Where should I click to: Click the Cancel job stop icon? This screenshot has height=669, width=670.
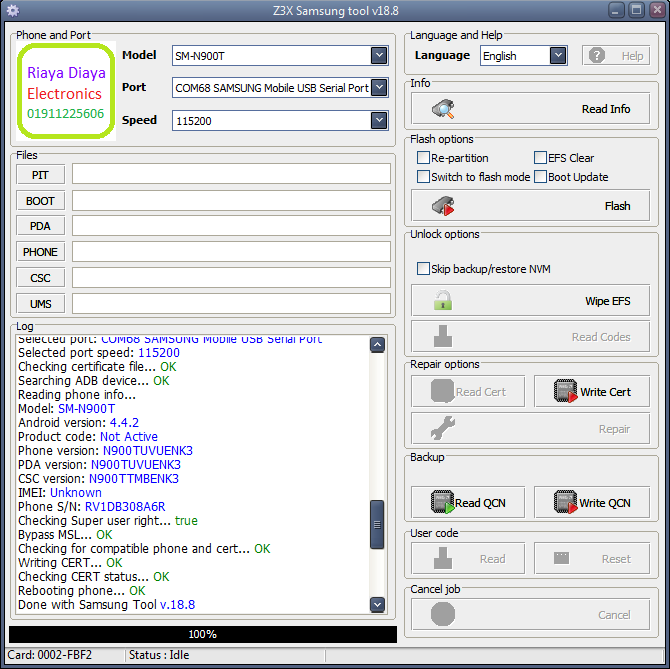[x=443, y=614]
